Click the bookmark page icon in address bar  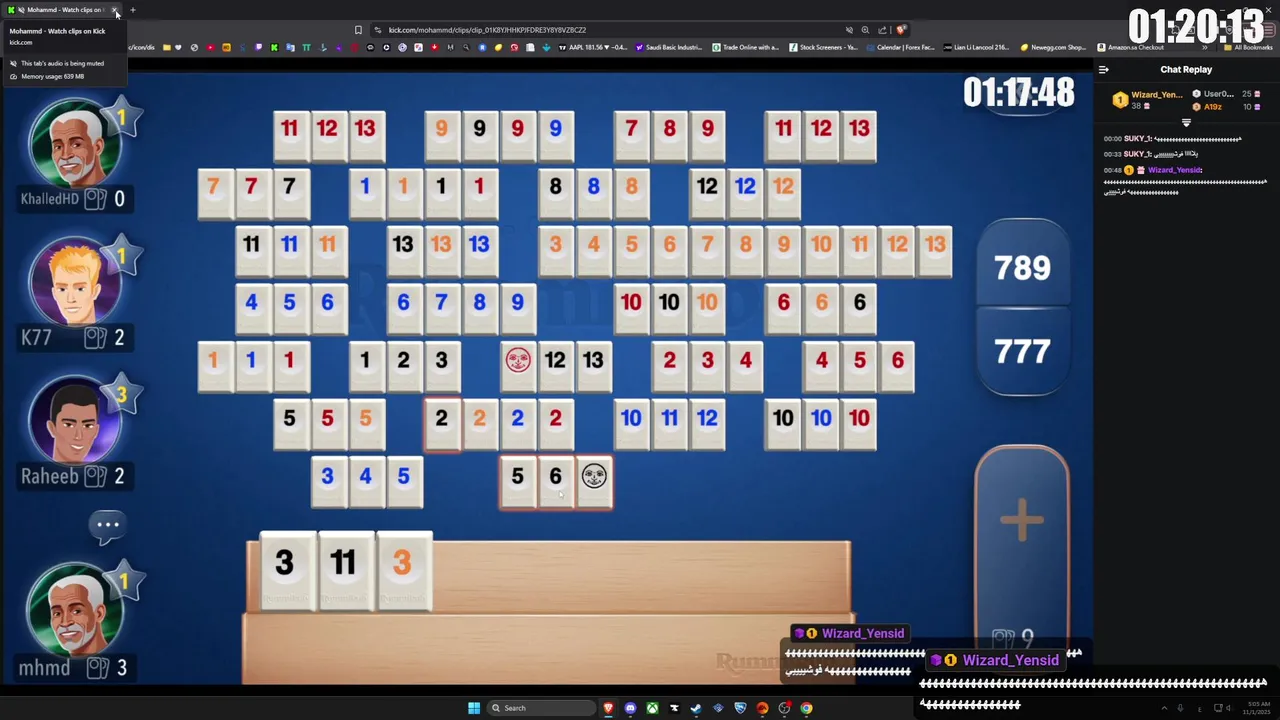[x=358, y=30]
